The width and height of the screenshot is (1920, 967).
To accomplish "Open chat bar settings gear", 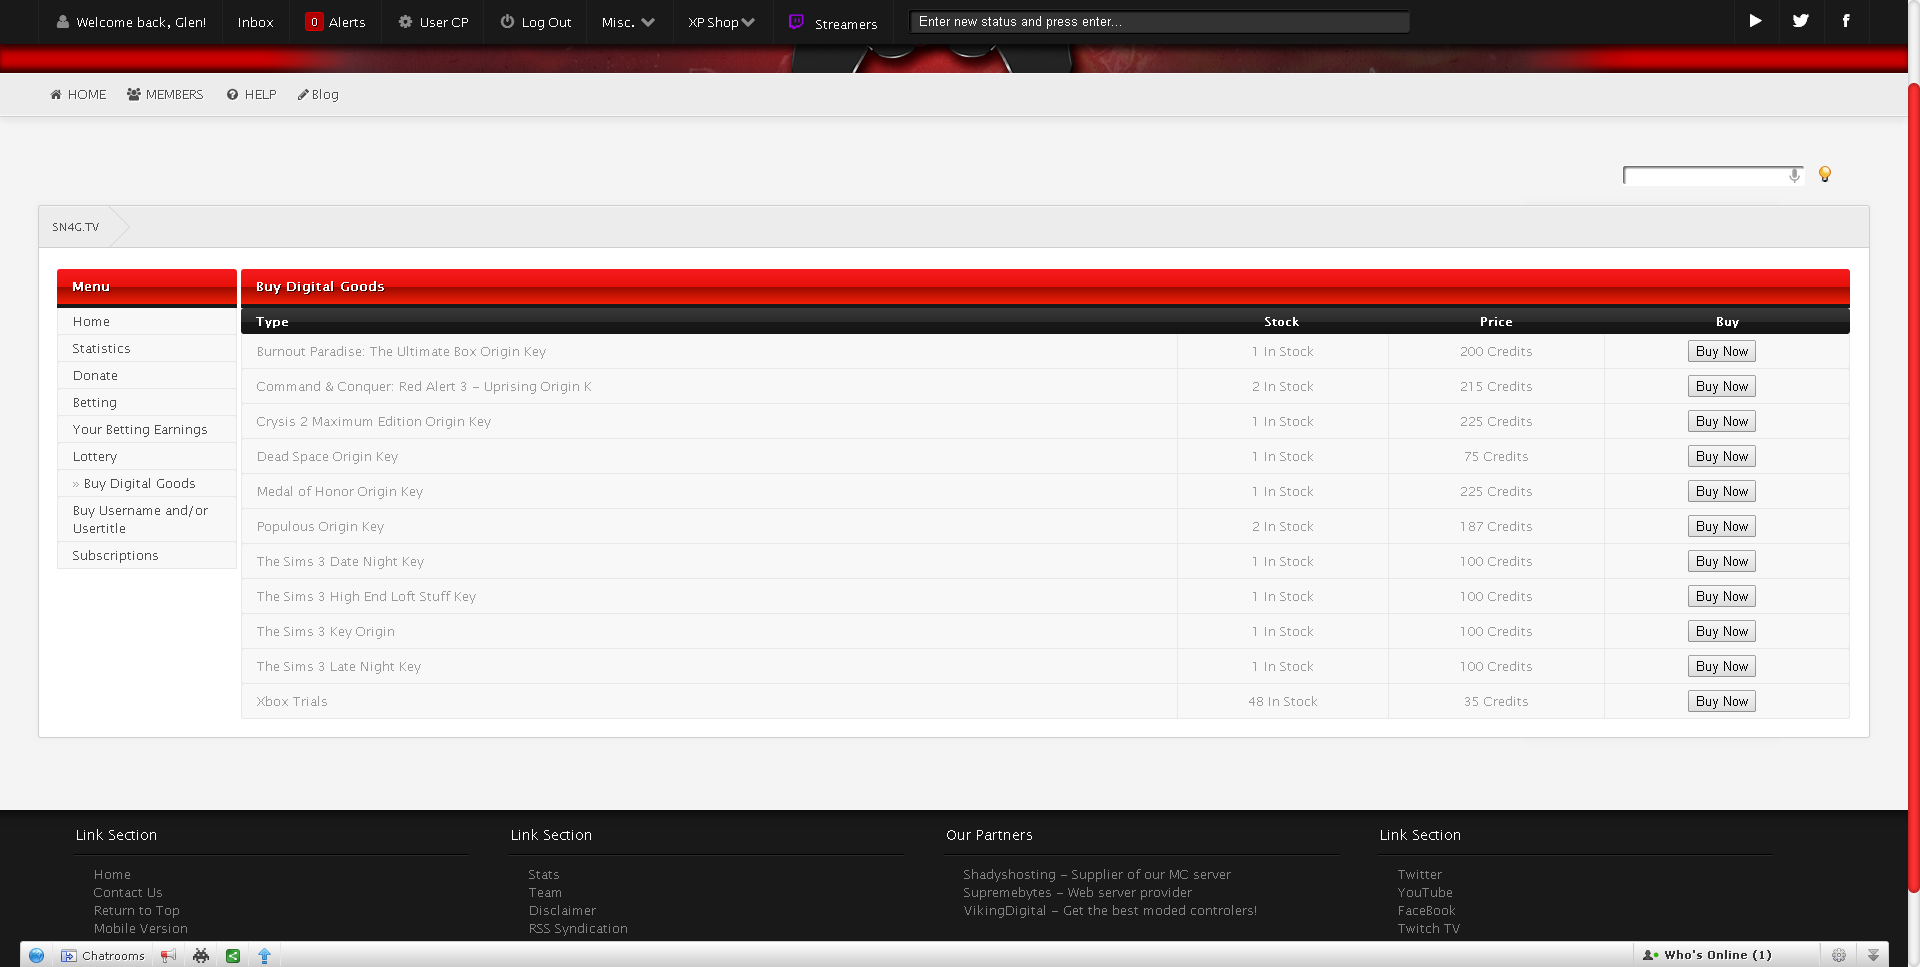I will [1839, 955].
